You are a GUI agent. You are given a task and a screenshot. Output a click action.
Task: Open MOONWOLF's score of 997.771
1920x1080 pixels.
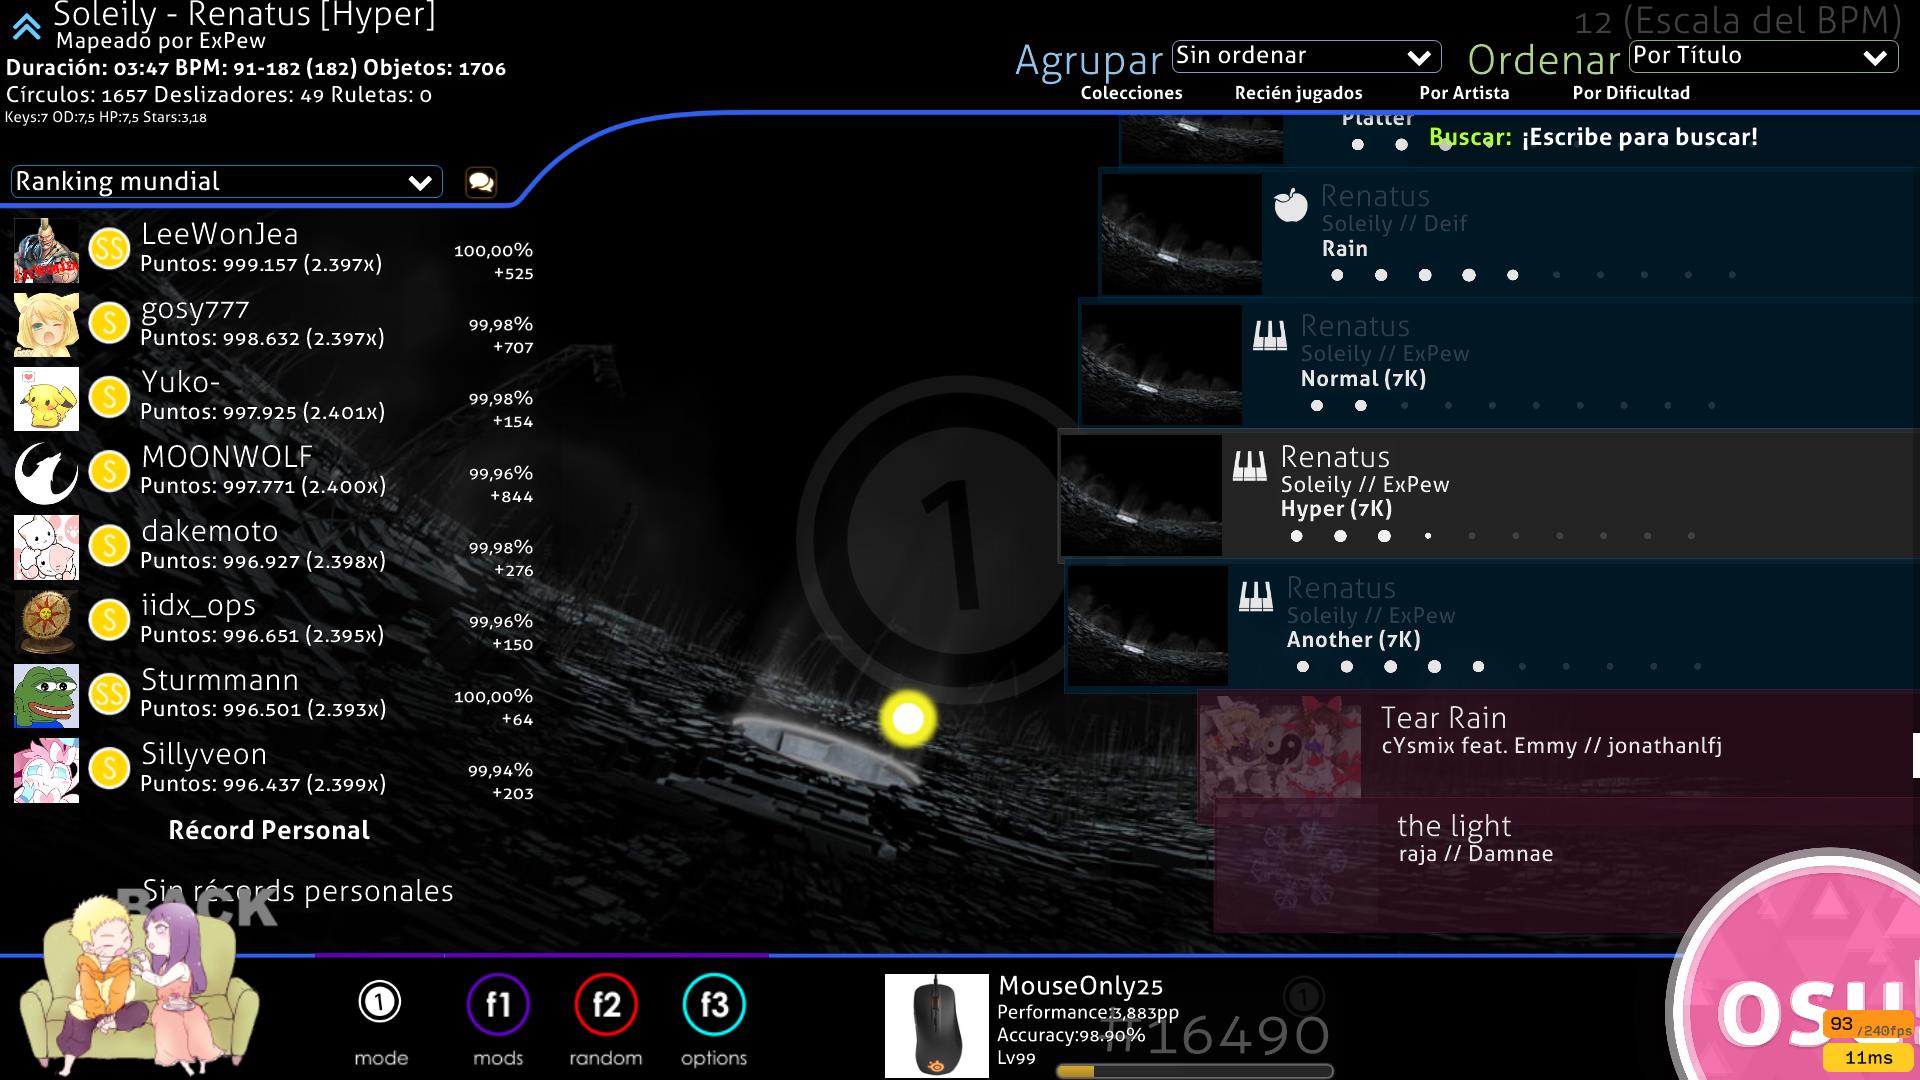[x=273, y=472]
